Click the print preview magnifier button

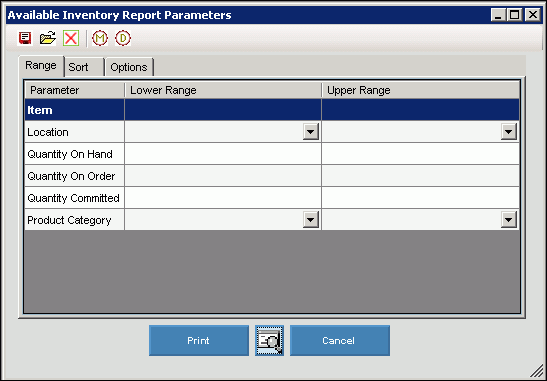coord(269,341)
